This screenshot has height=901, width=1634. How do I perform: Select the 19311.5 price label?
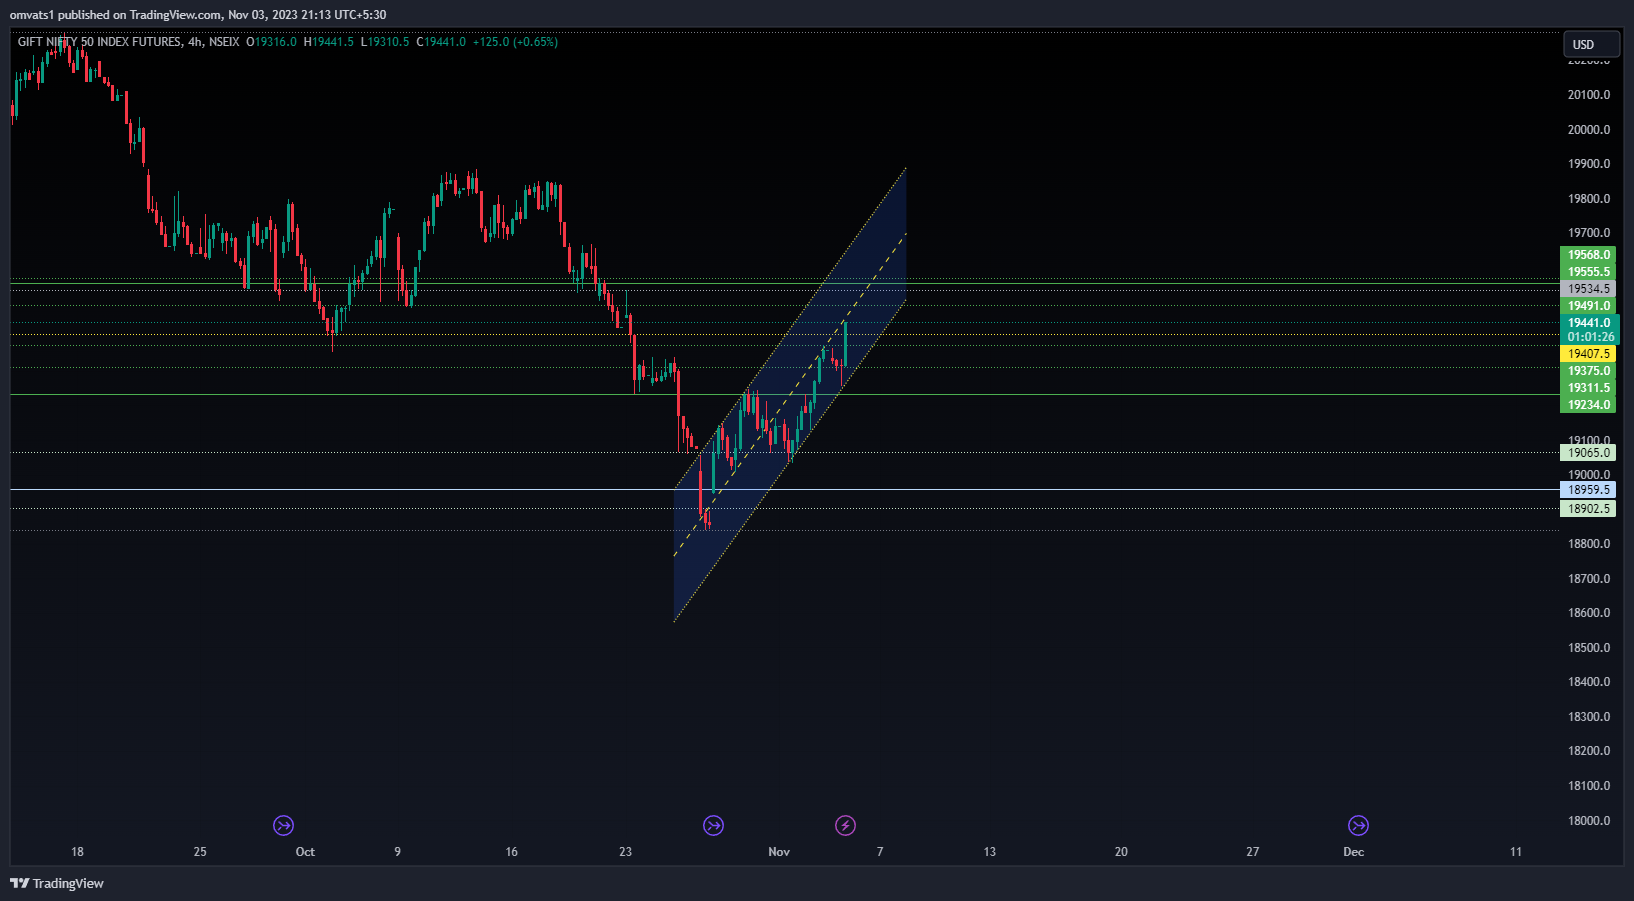(1588, 388)
